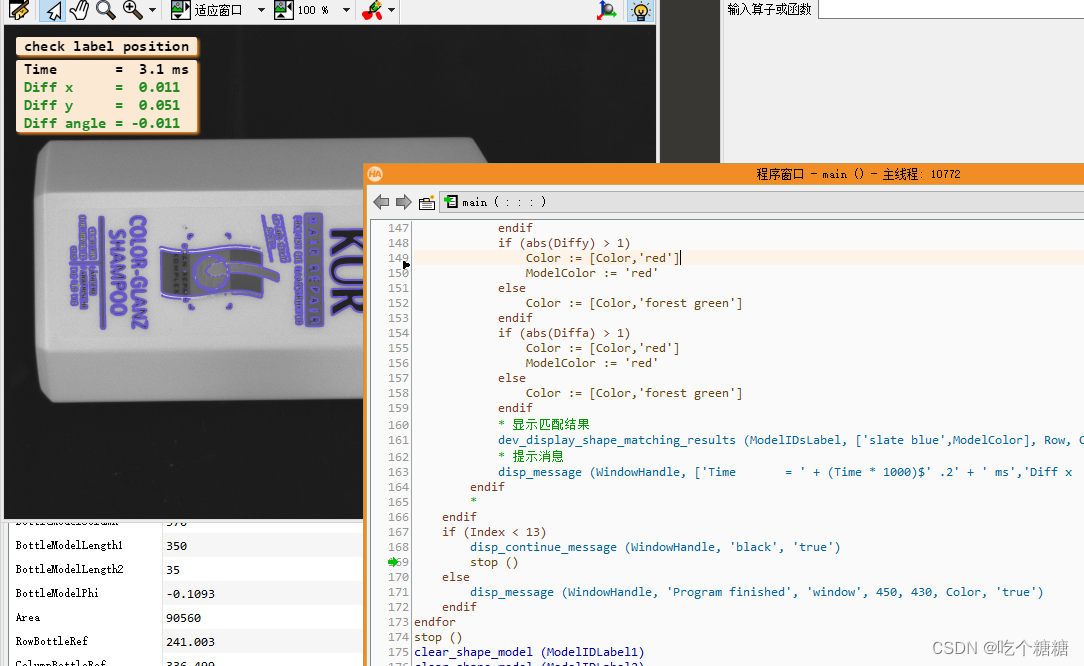Click the zoom-in magnifier tool
Screen dimensions: 1084x666
132,10
